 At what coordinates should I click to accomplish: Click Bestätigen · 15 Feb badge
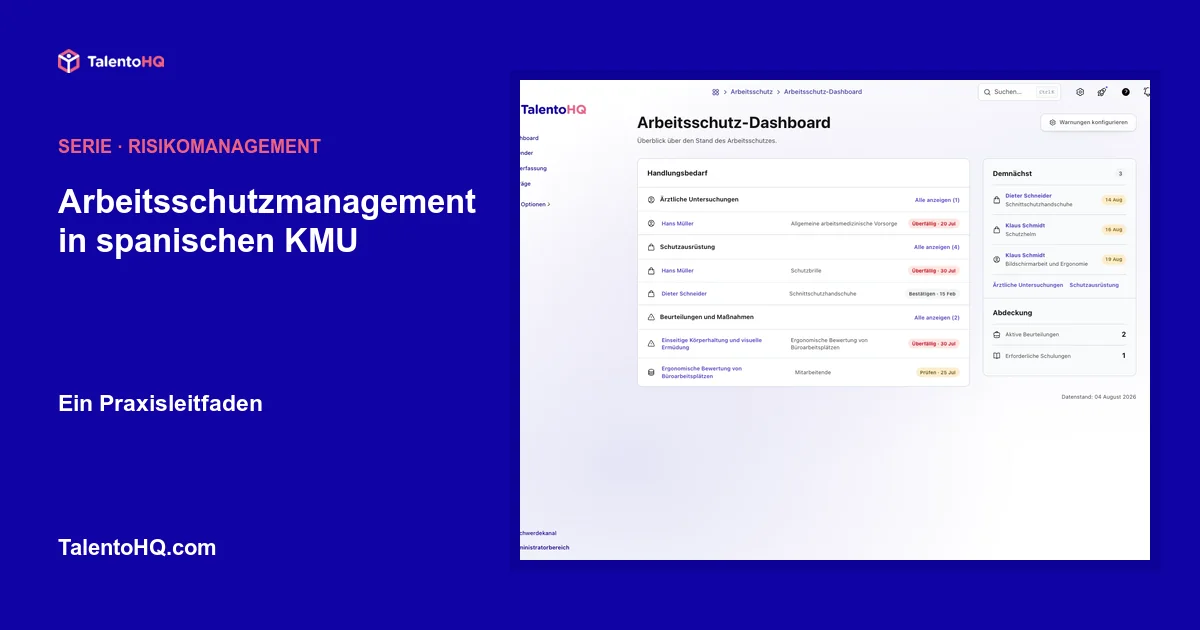[x=932, y=294]
